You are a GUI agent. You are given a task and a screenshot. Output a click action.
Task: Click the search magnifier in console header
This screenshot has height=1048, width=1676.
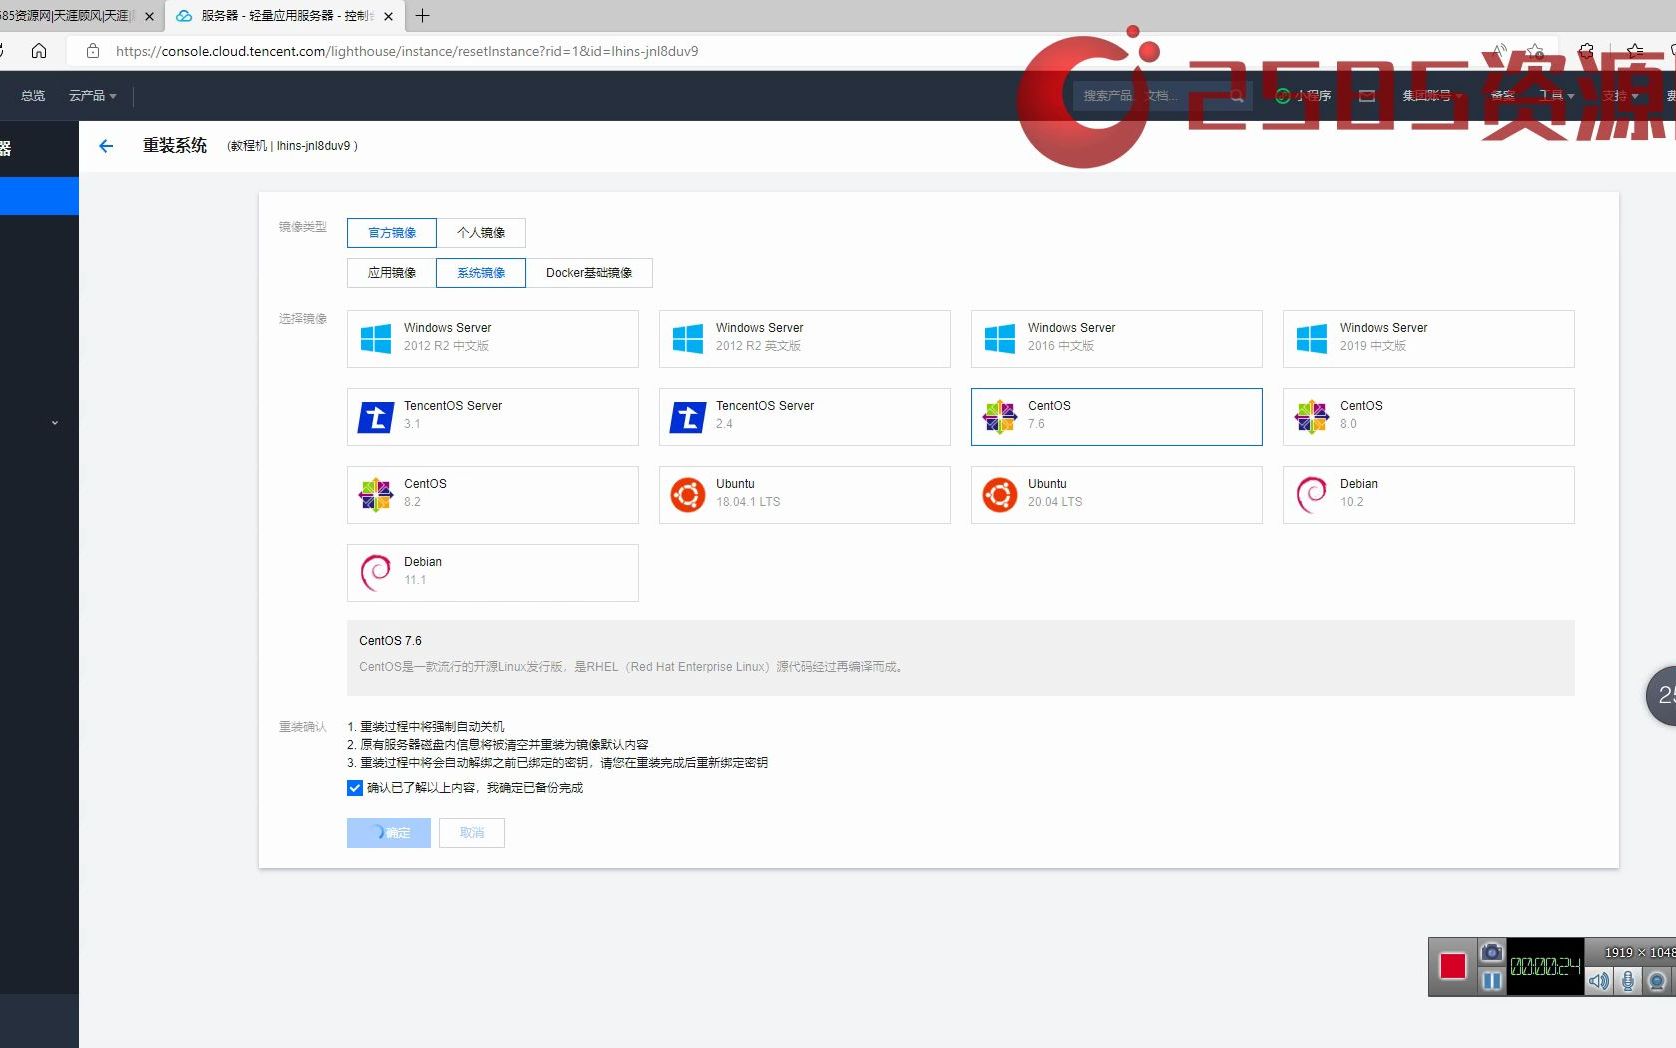(1236, 96)
